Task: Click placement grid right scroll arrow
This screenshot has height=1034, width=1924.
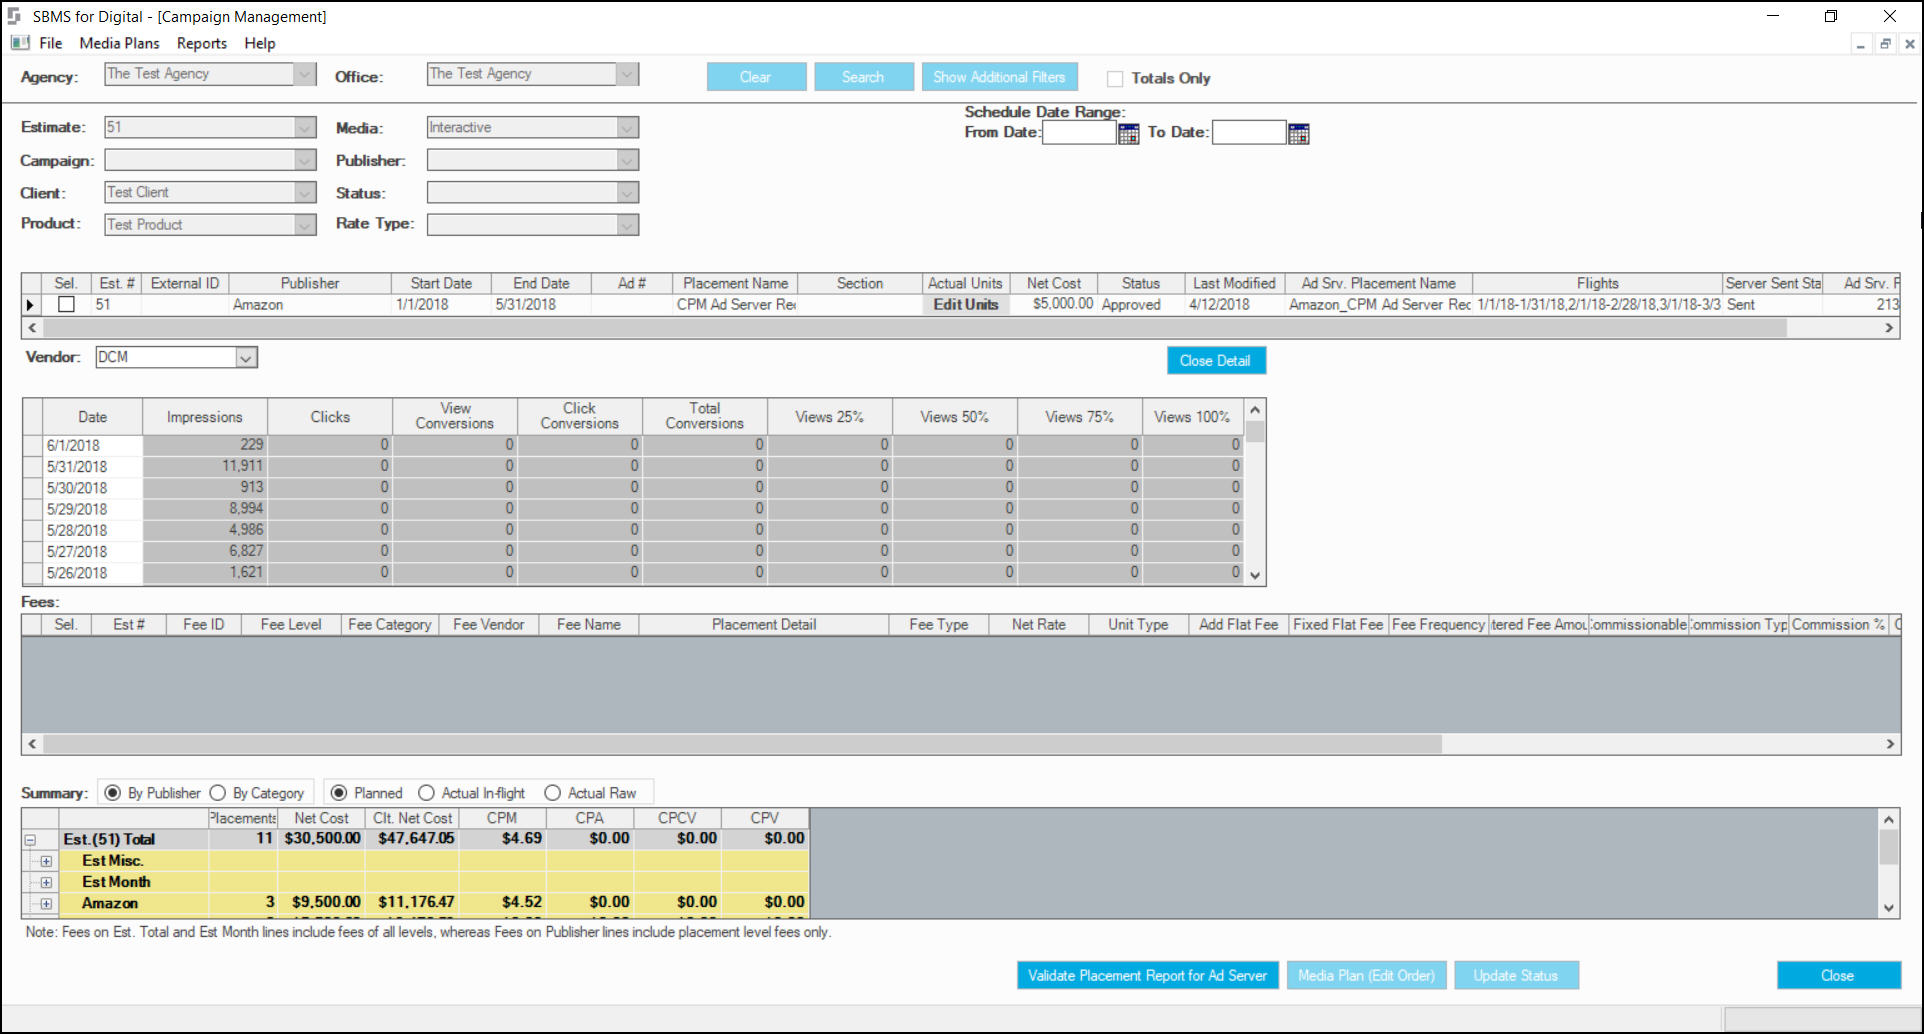Action: point(1889,328)
